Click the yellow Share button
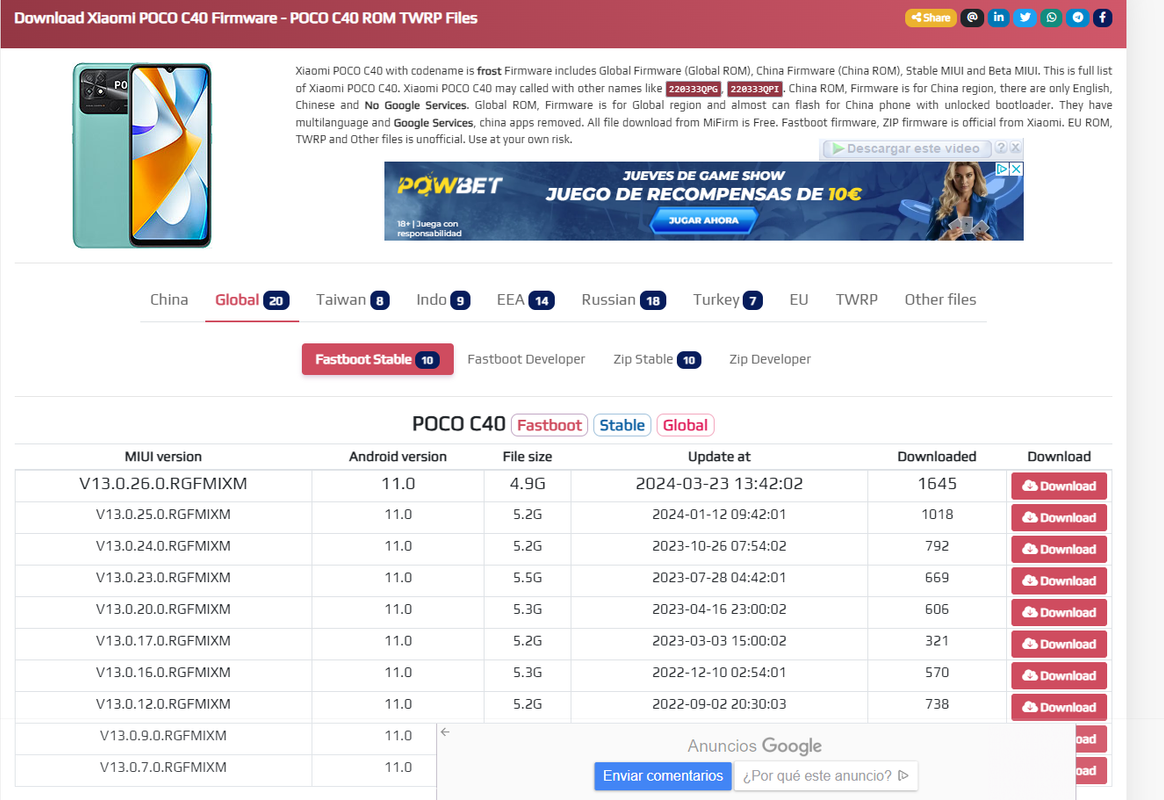 (x=930, y=18)
